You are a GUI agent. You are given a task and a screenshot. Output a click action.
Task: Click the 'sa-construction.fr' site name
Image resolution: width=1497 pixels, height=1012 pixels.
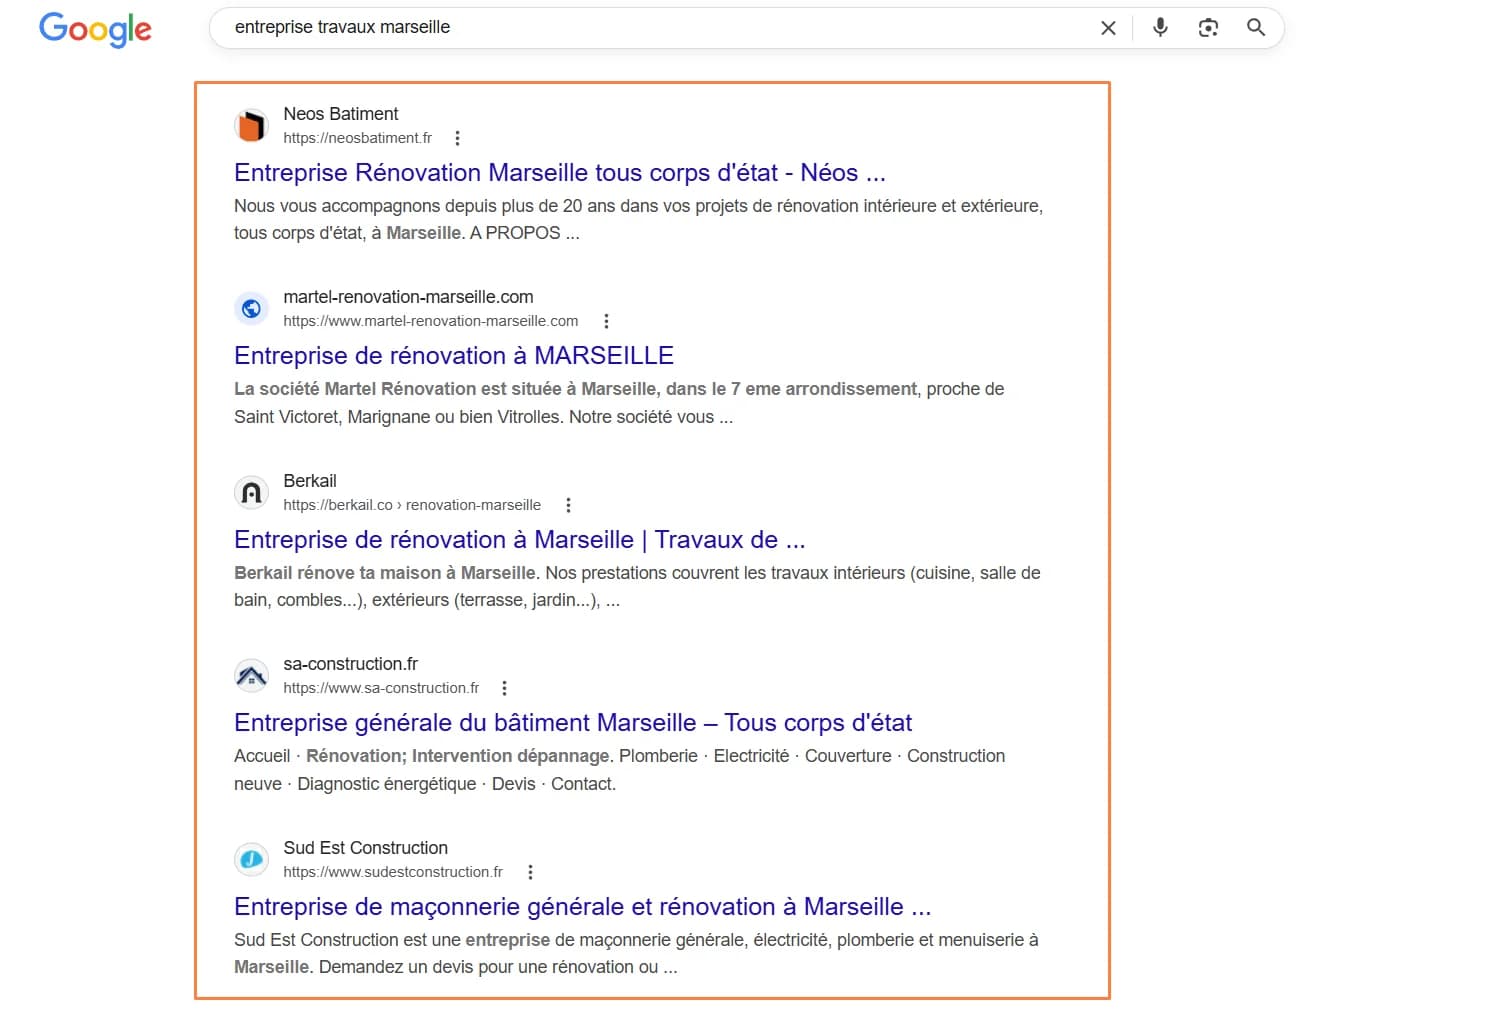351,664
